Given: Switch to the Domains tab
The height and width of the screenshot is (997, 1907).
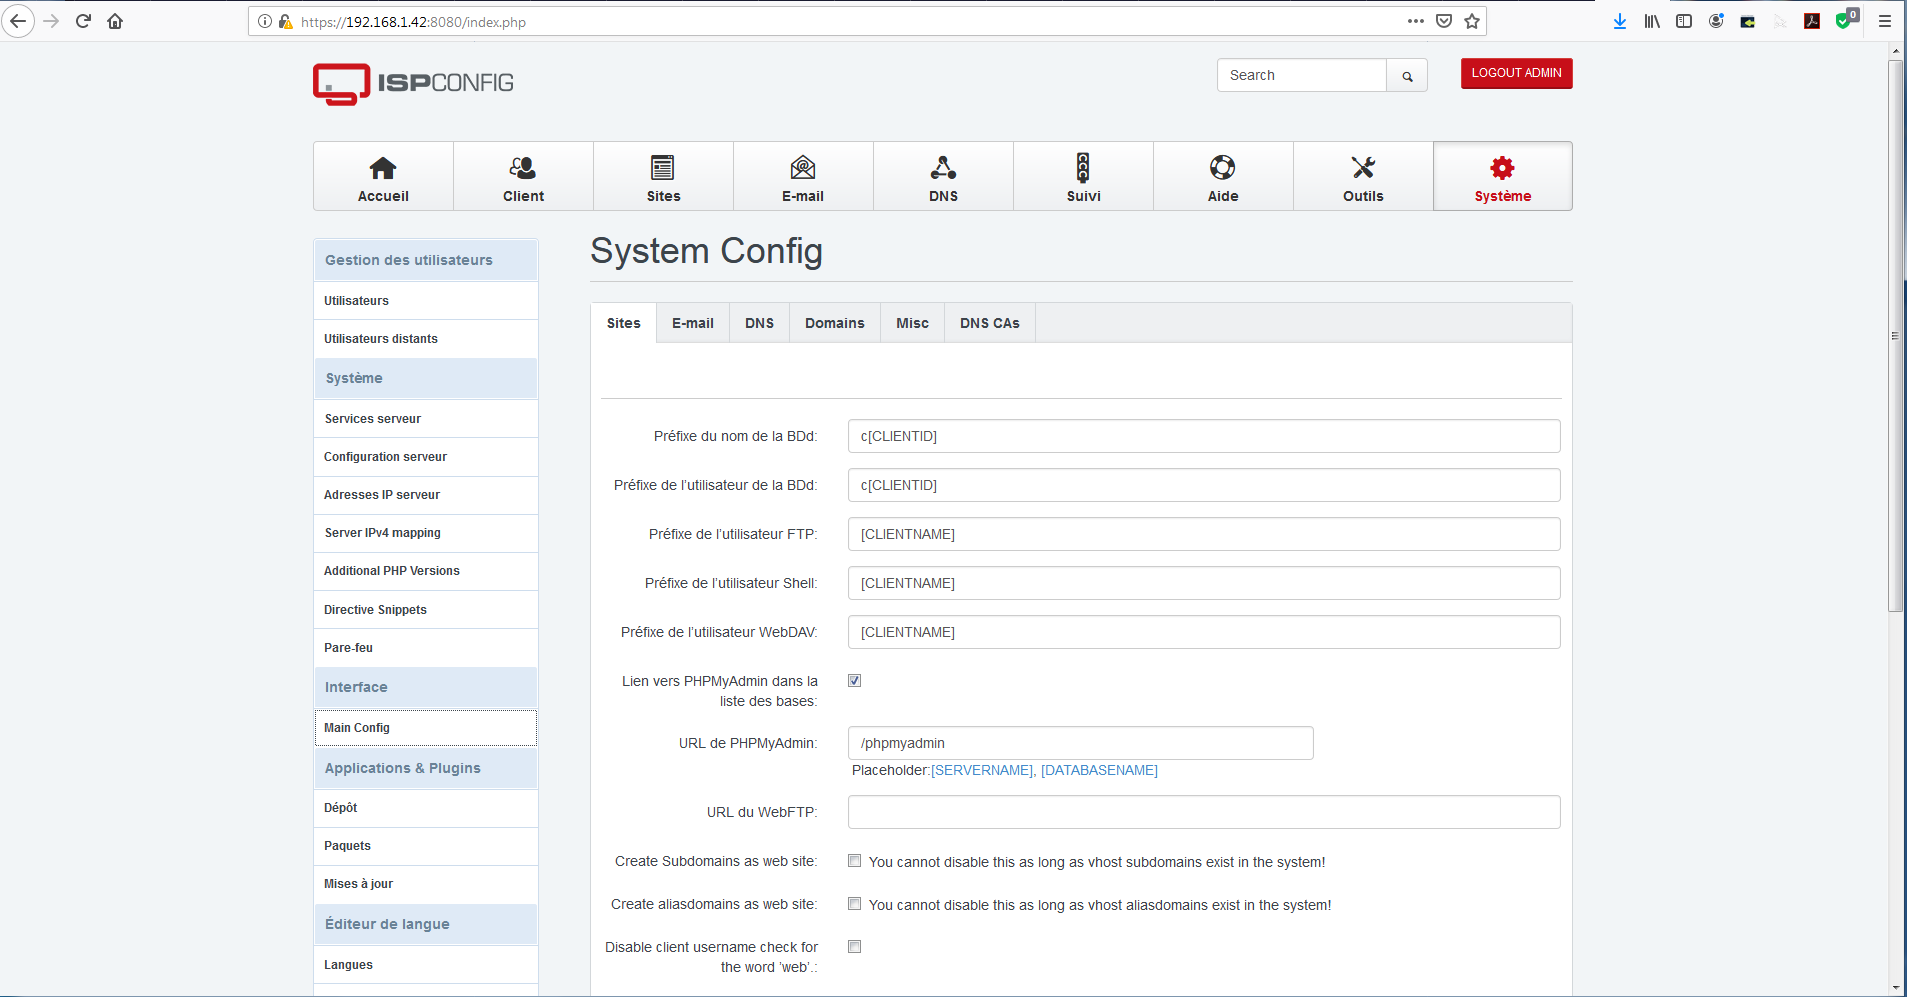Looking at the screenshot, I should (835, 323).
